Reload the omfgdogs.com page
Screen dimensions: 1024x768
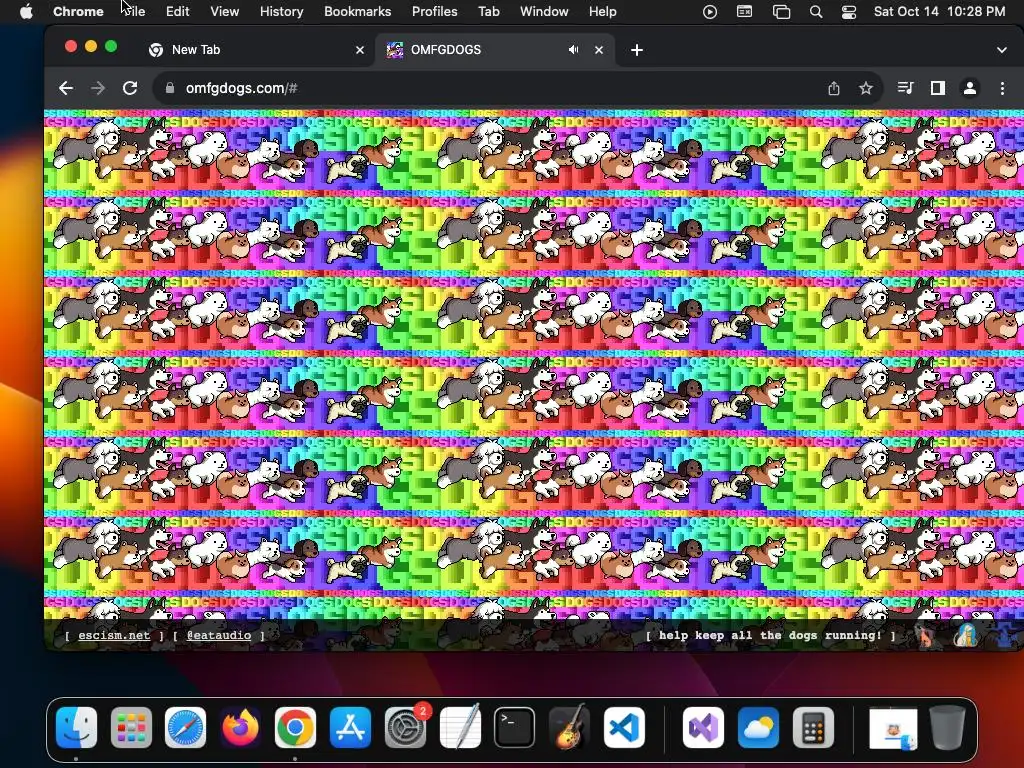[x=130, y=88]
